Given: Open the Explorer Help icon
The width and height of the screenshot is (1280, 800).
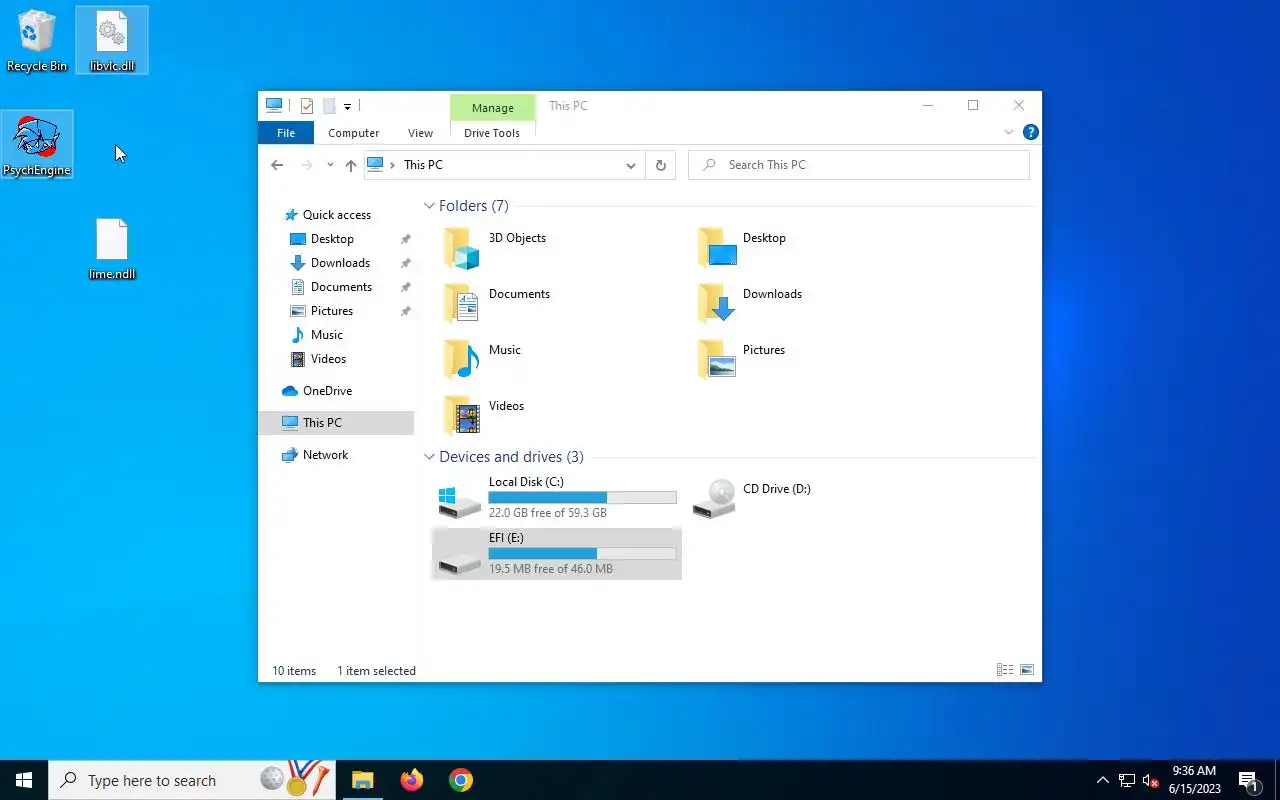Looking at the screenshot, I should tap(1031, 132).
